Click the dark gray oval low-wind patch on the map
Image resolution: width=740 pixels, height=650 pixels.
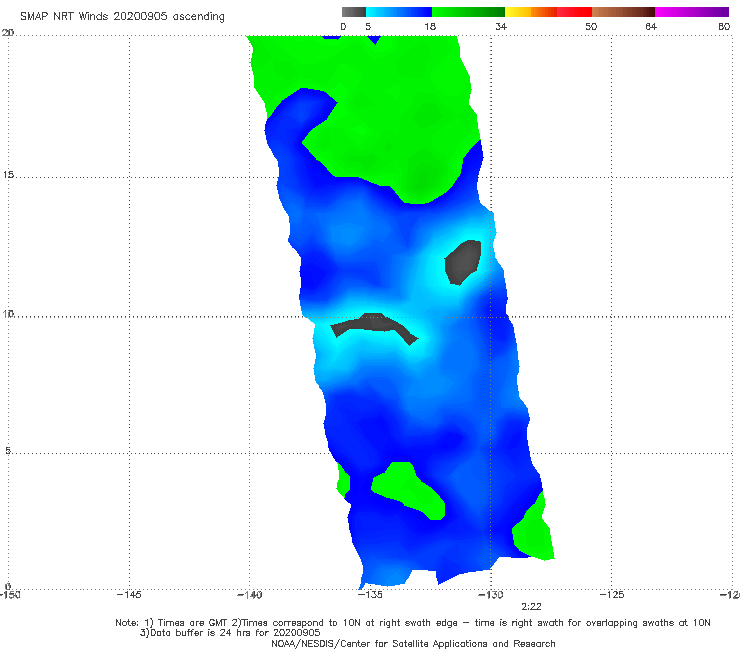coord(462,262)
